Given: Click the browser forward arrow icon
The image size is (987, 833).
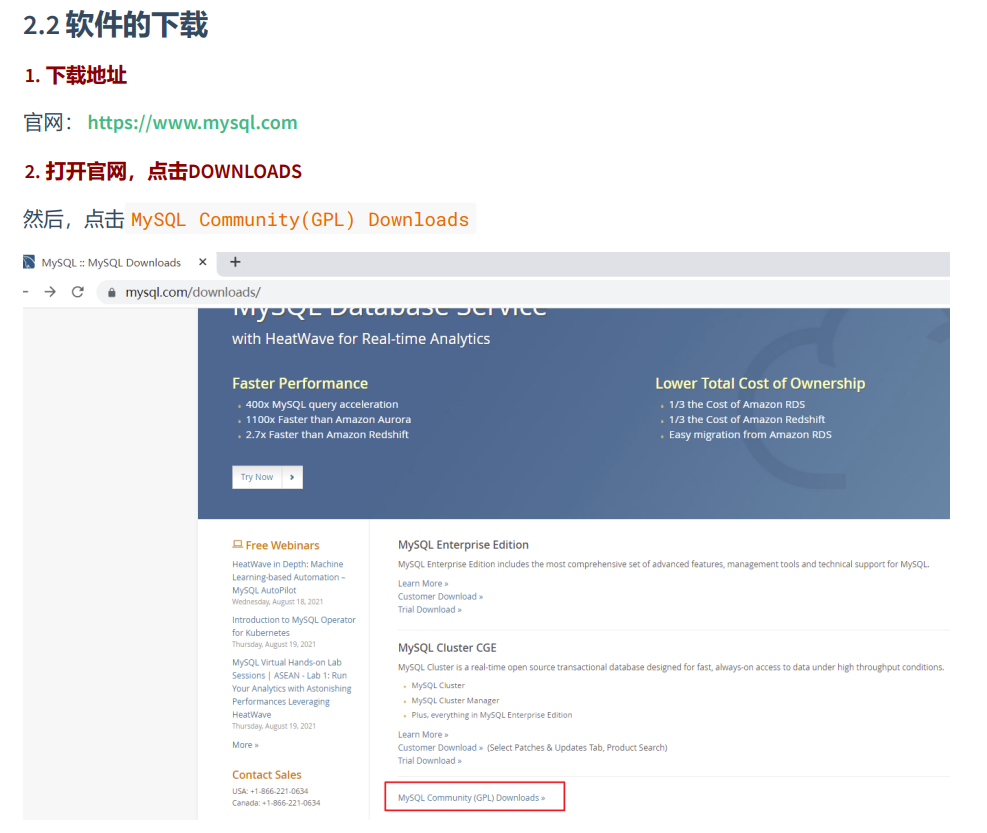Looking at the screenshot, I should (x=50, y=292).
